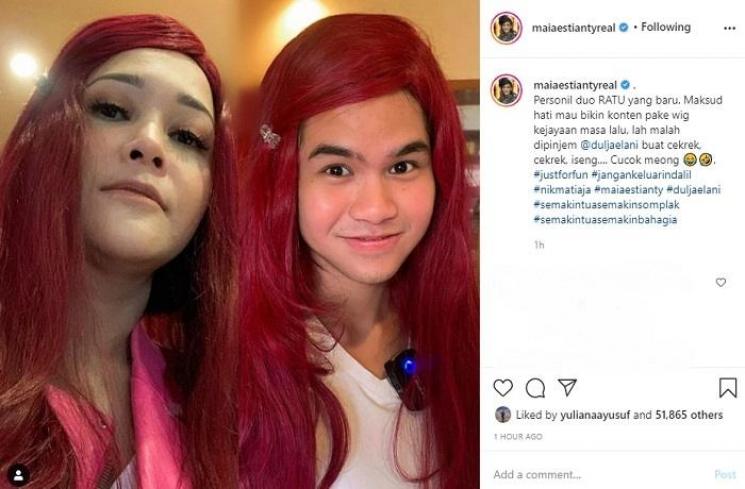Share the post with the paper plane icon
This screenshot has height=489, width=745.
567,387
